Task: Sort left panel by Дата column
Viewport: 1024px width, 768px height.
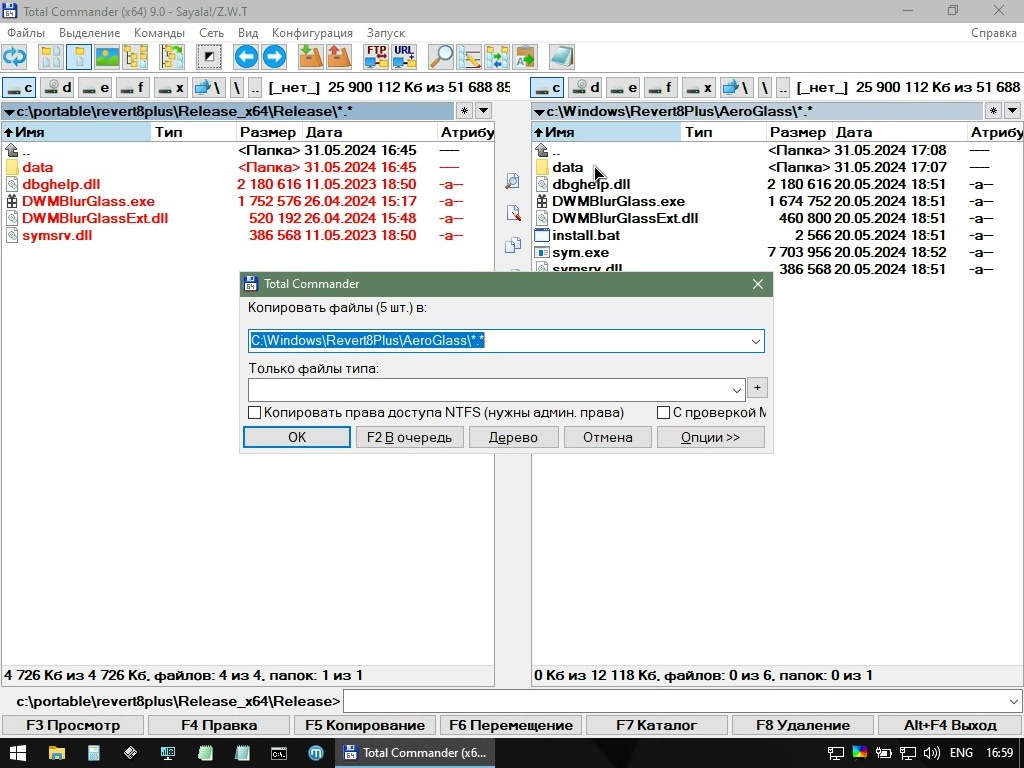Action: pyautogui.click(x=369, y=133)
